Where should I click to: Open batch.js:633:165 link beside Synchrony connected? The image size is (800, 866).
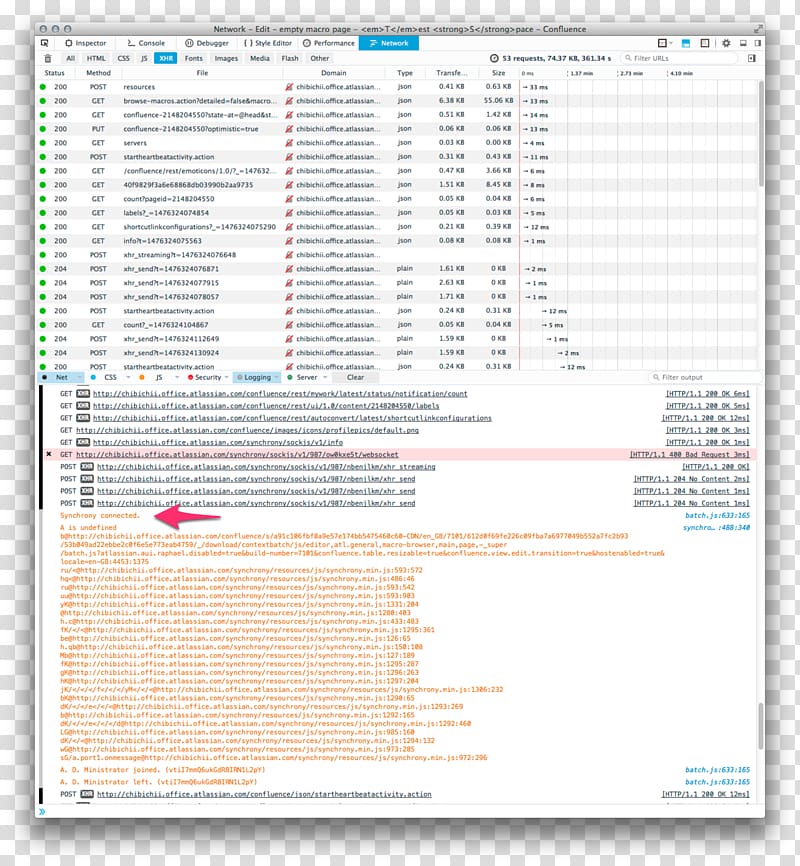point(717,515)
